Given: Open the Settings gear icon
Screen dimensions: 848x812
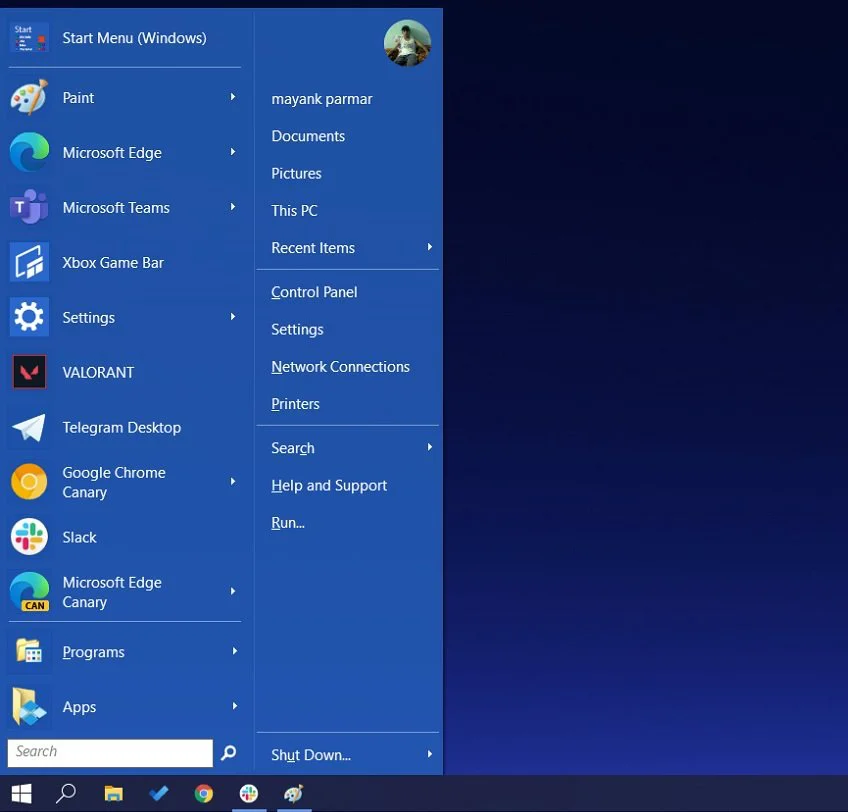Looking at the screenshot, I should point(29,317).
